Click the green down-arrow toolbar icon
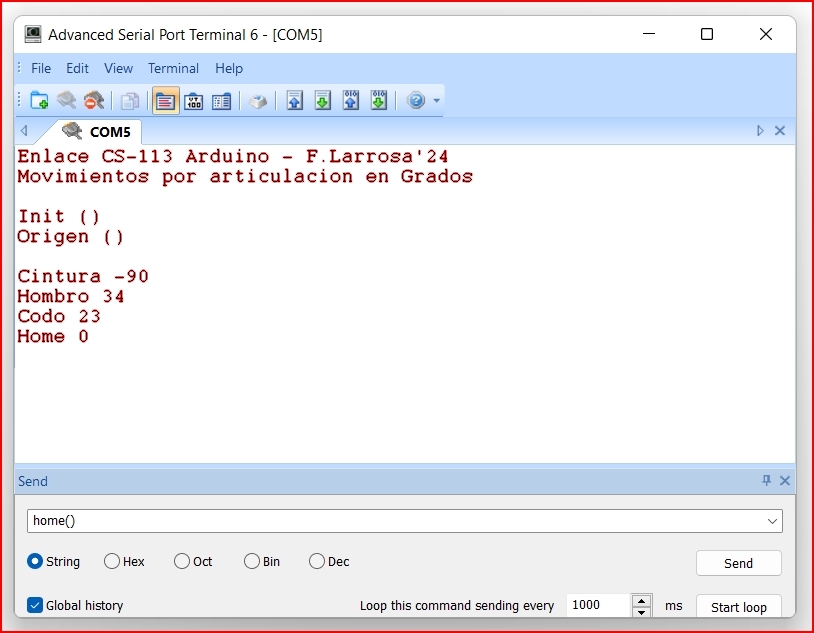Viewport: 814px width, 633px height. [323, 100]
